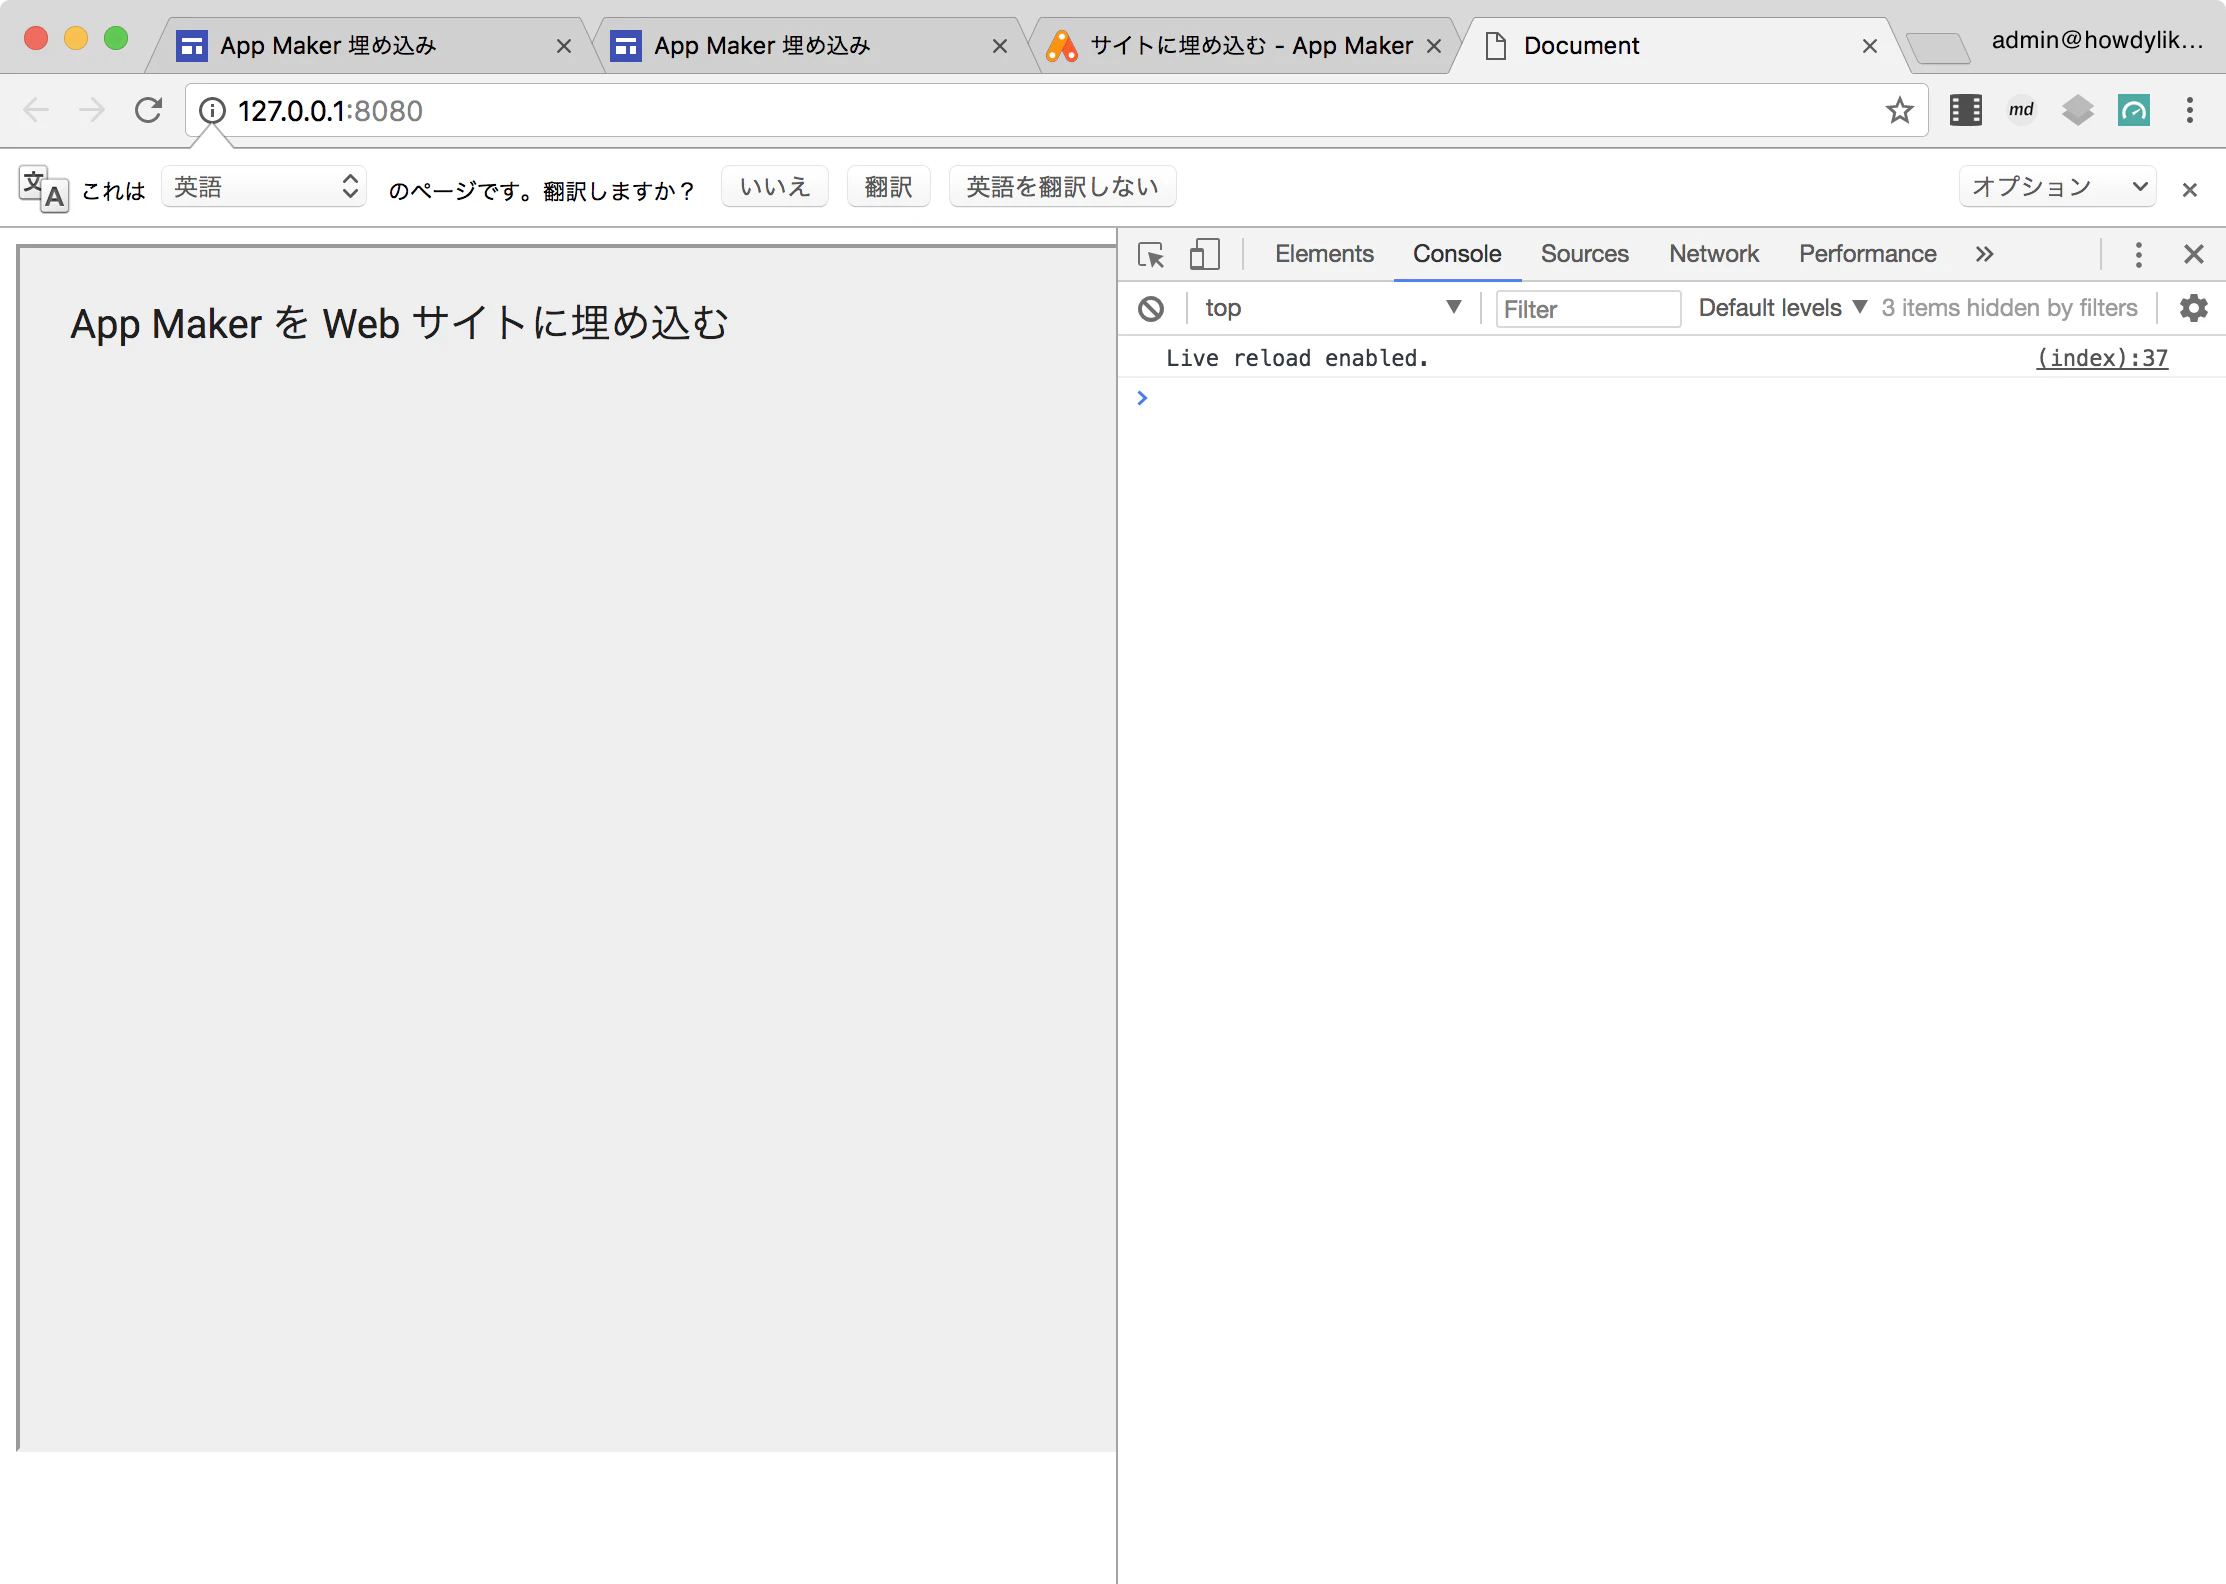
Task: Close the Document browser tab
Action: pyautogui.click(x=1869, y=46)
